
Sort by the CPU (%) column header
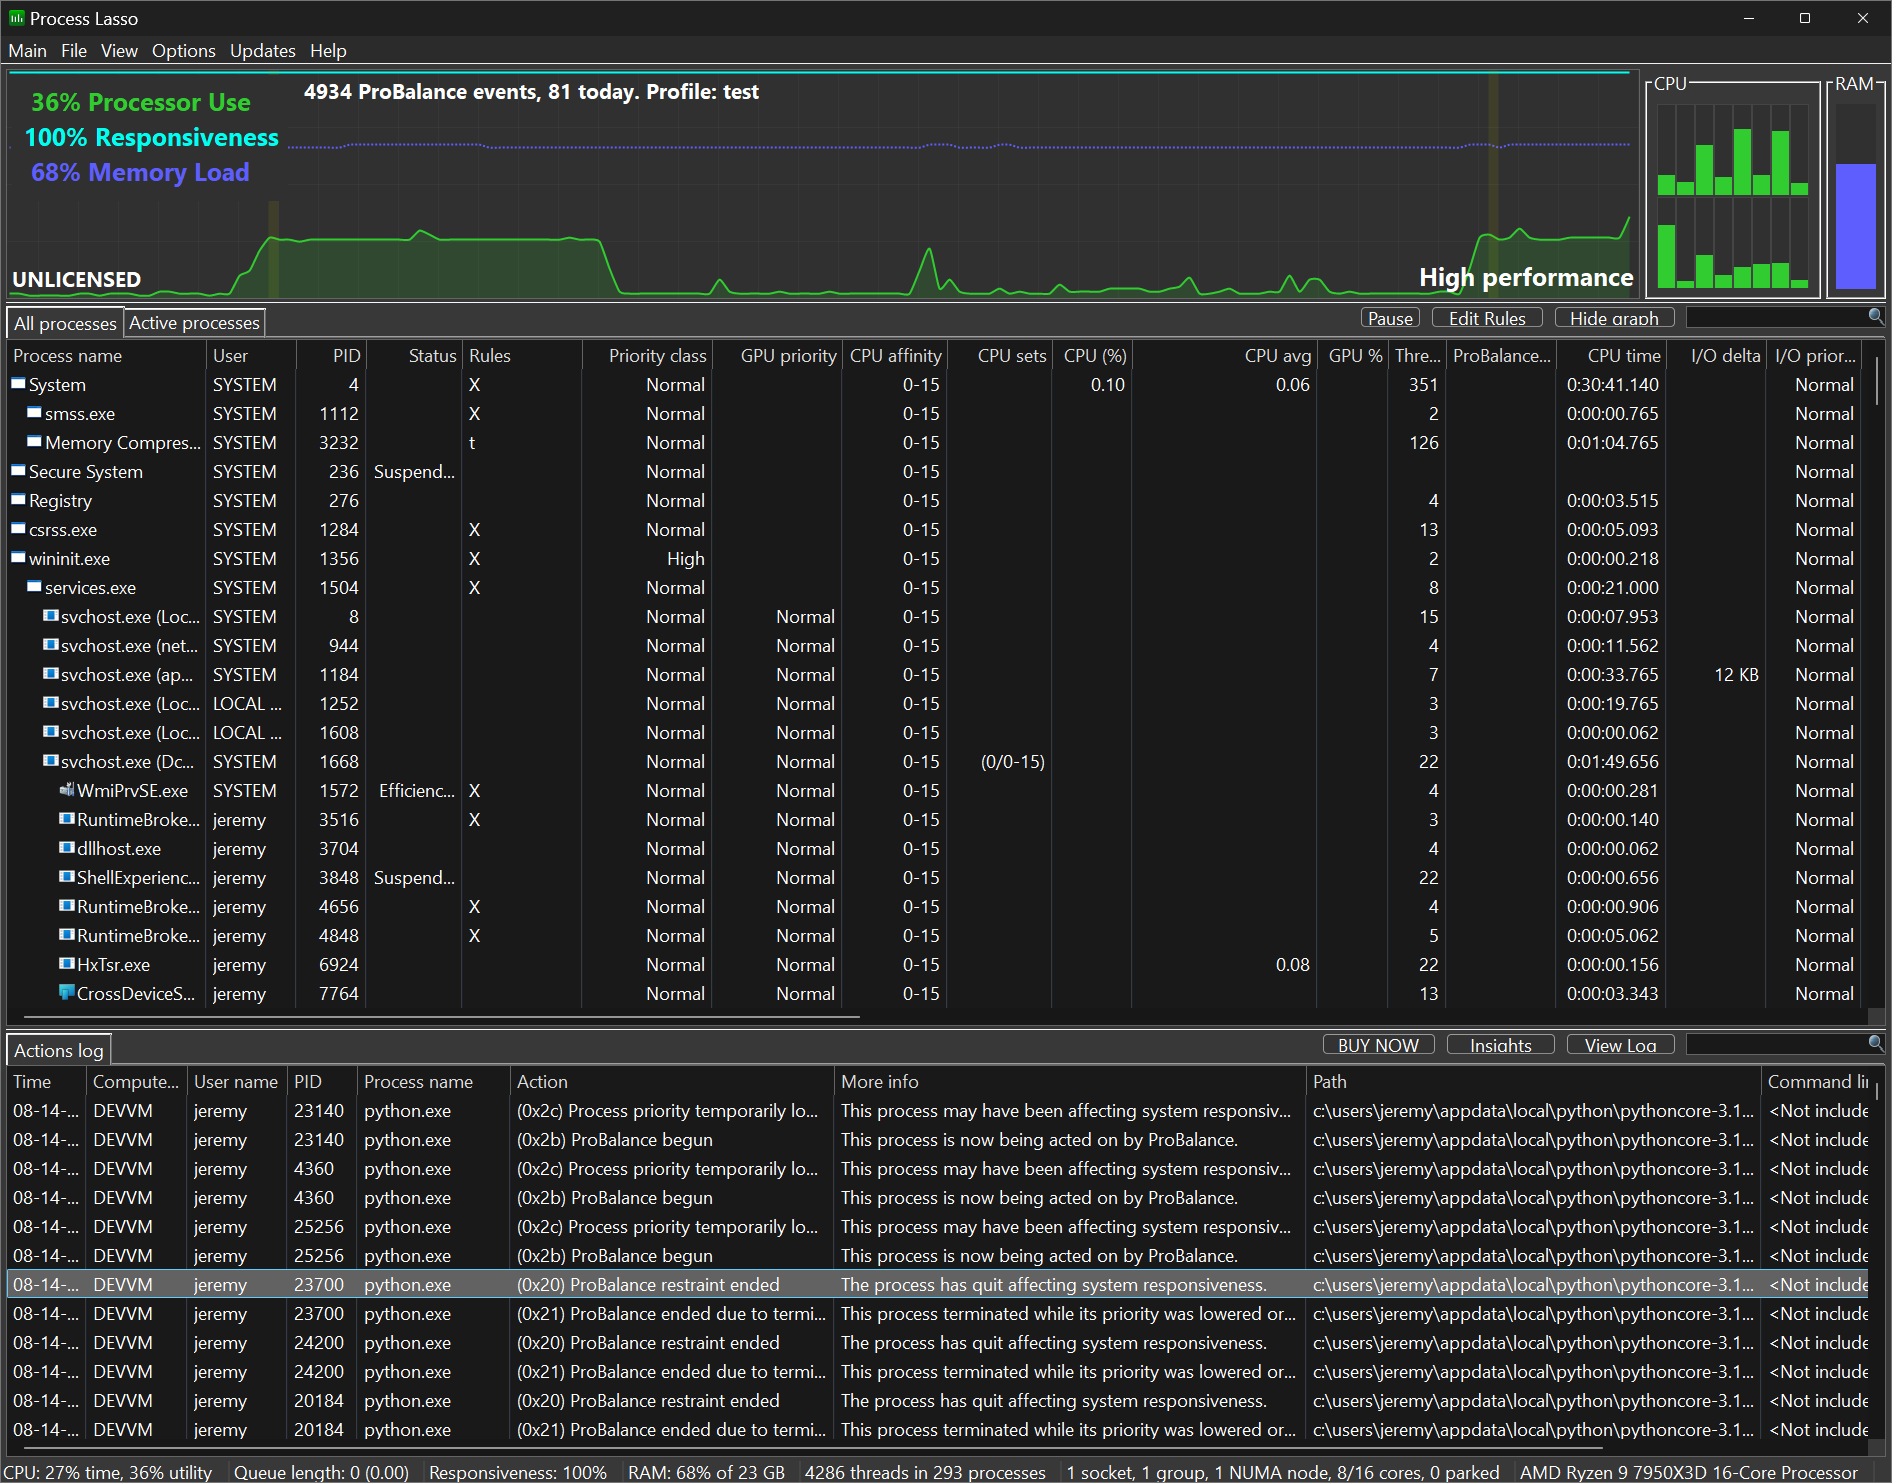pos(1094,356)
